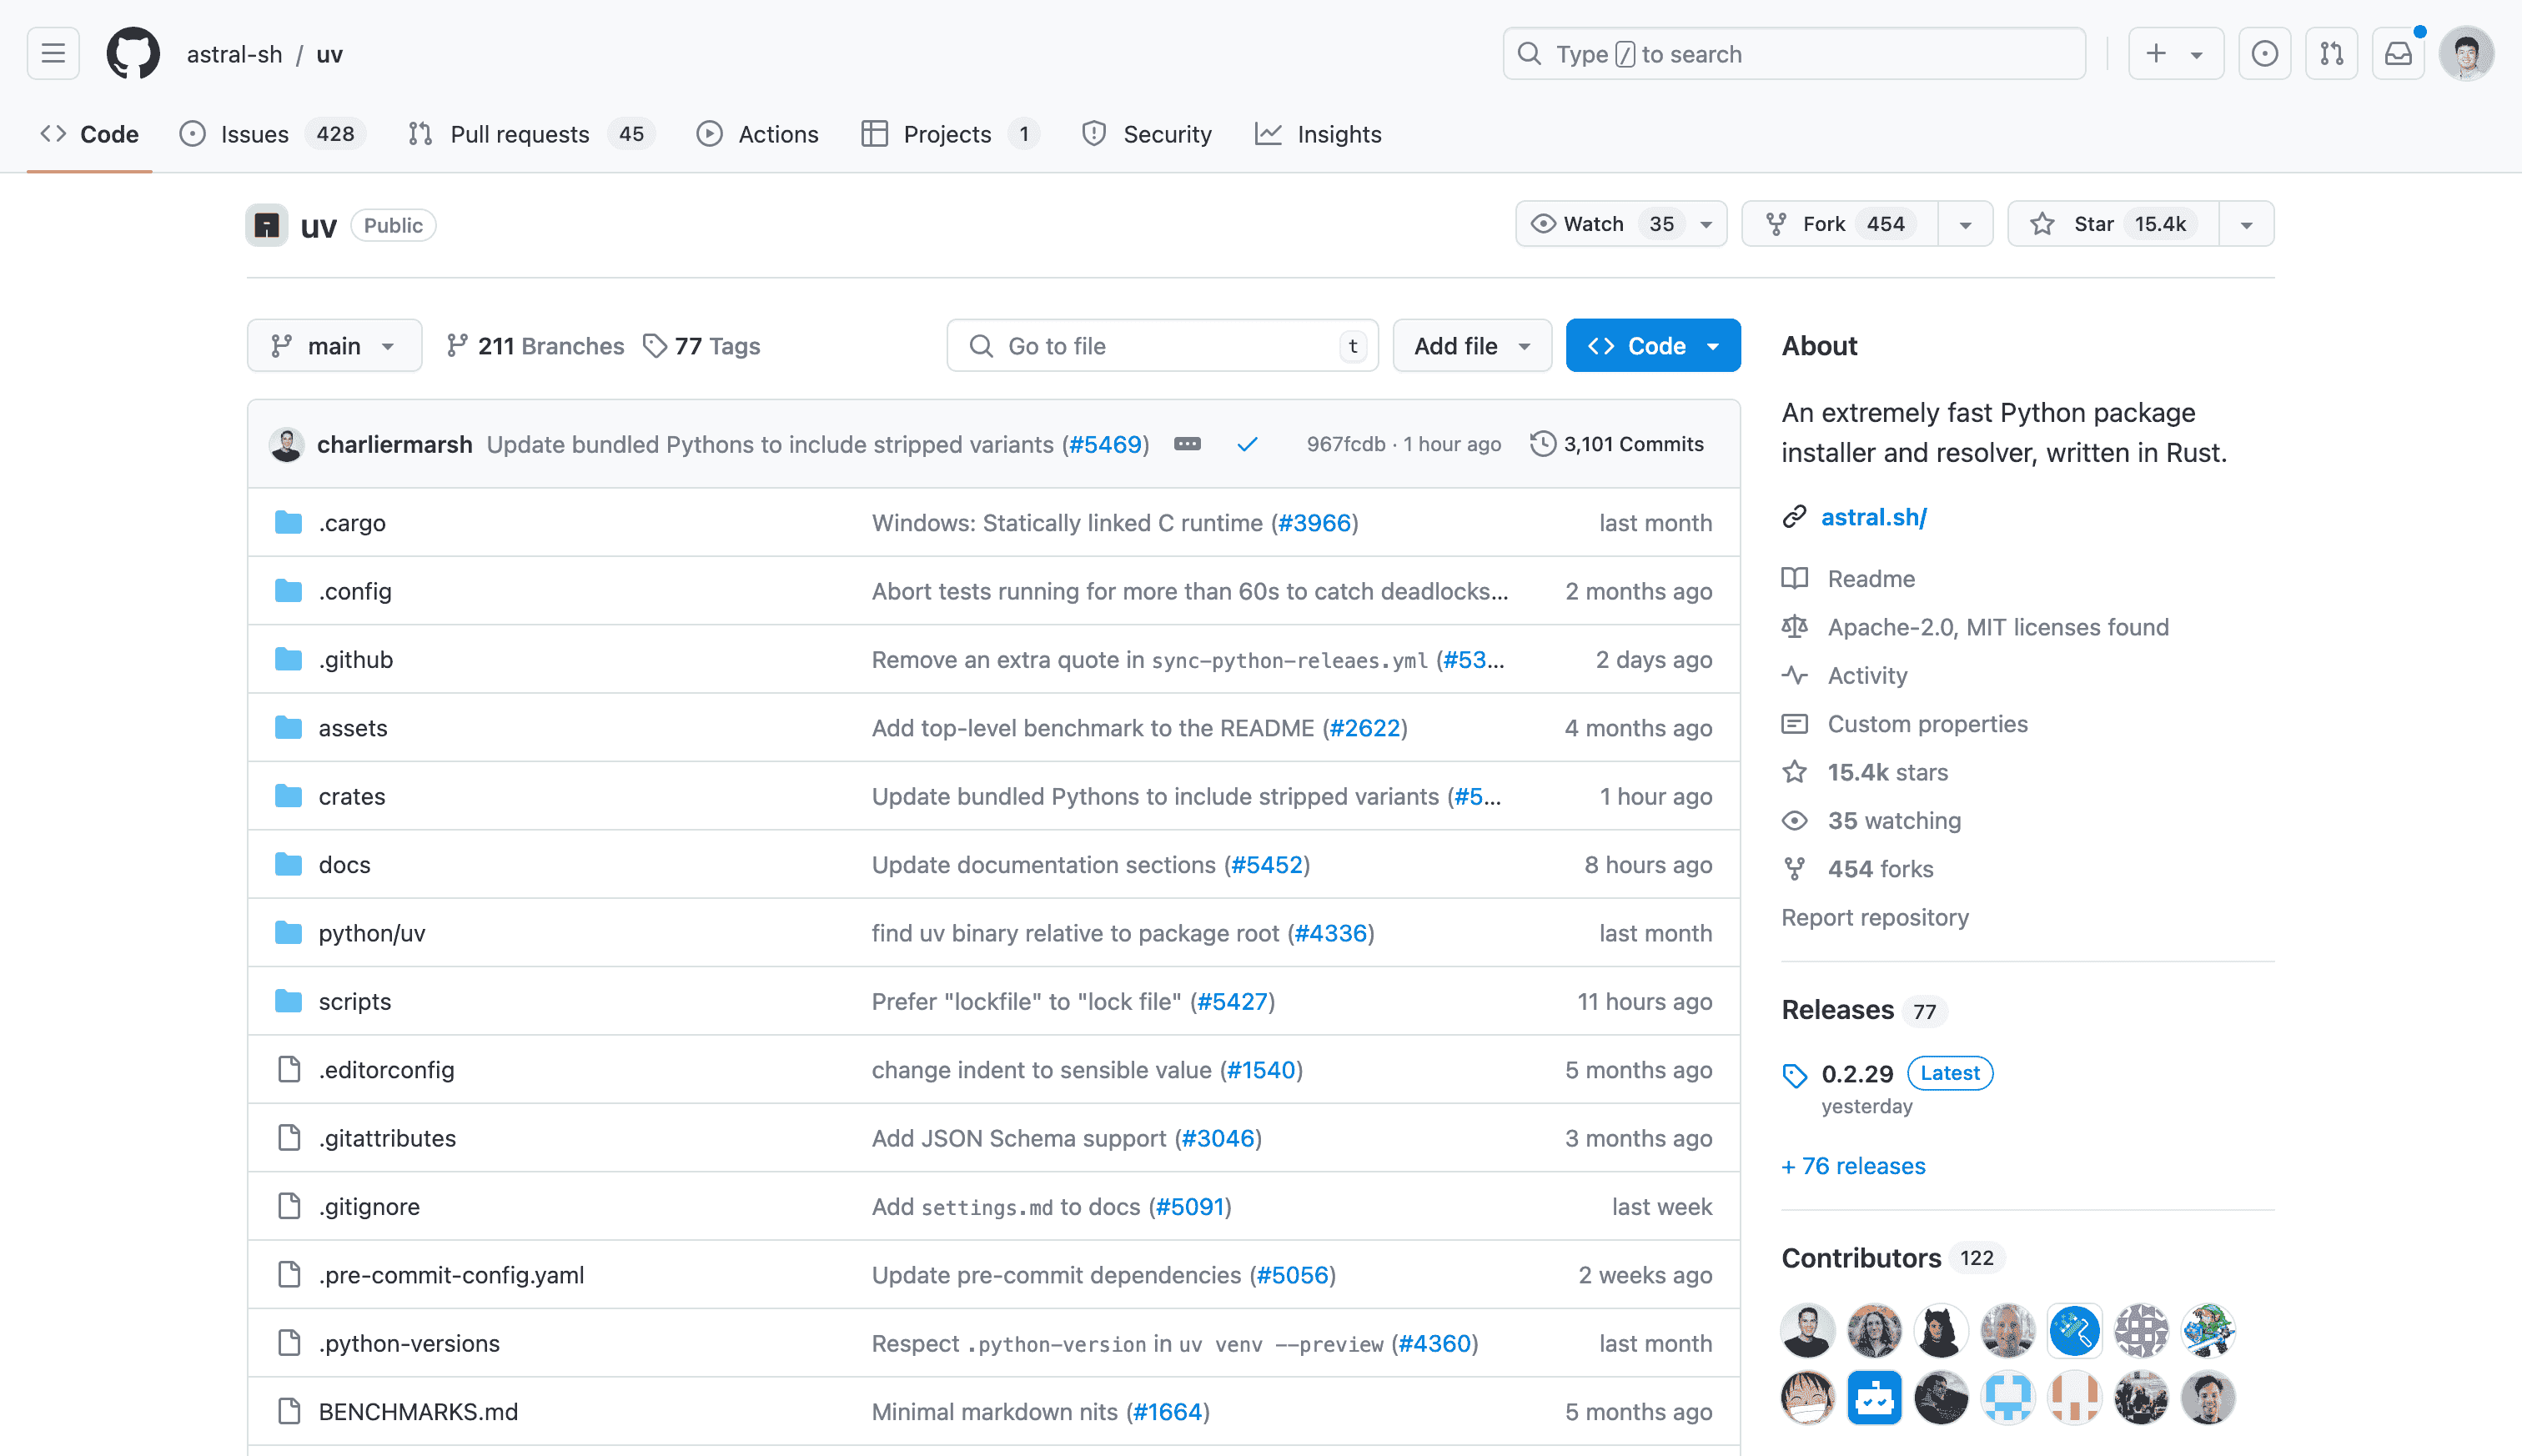Open the crates folder
The width and height of the screenshot is (2522, 1456).
click(351, 796)
